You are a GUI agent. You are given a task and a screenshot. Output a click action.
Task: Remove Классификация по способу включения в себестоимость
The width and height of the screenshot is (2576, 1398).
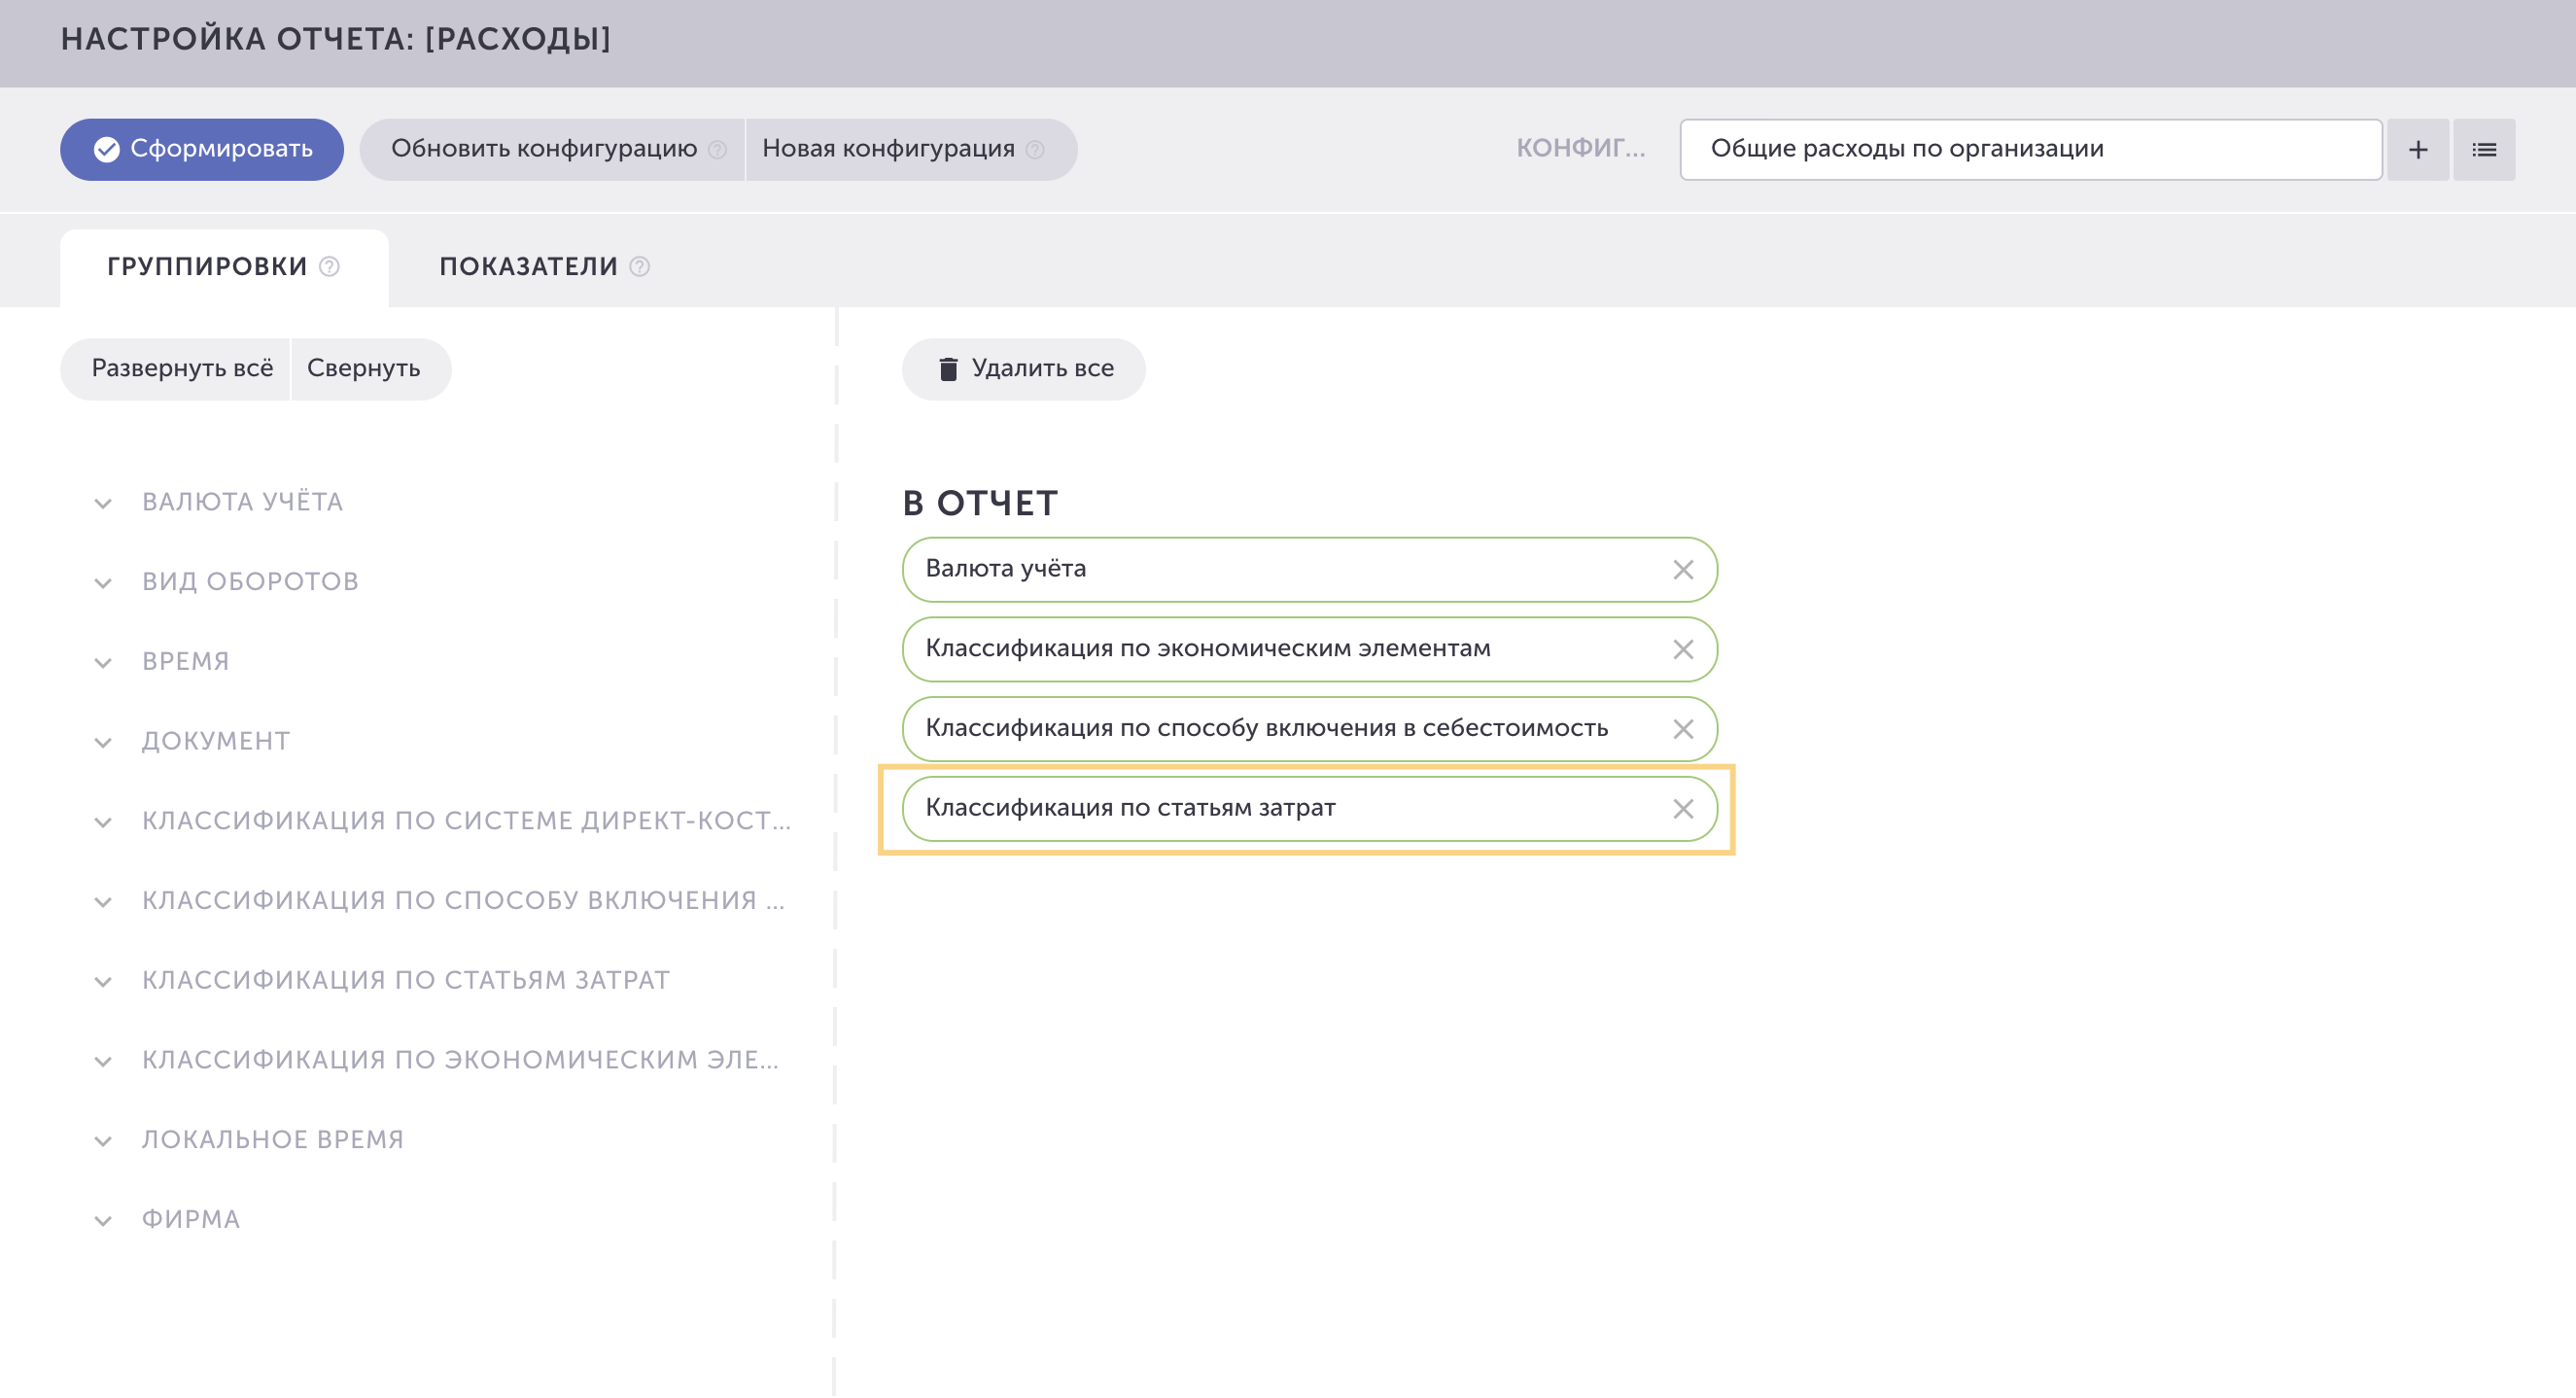point(1683,729)
